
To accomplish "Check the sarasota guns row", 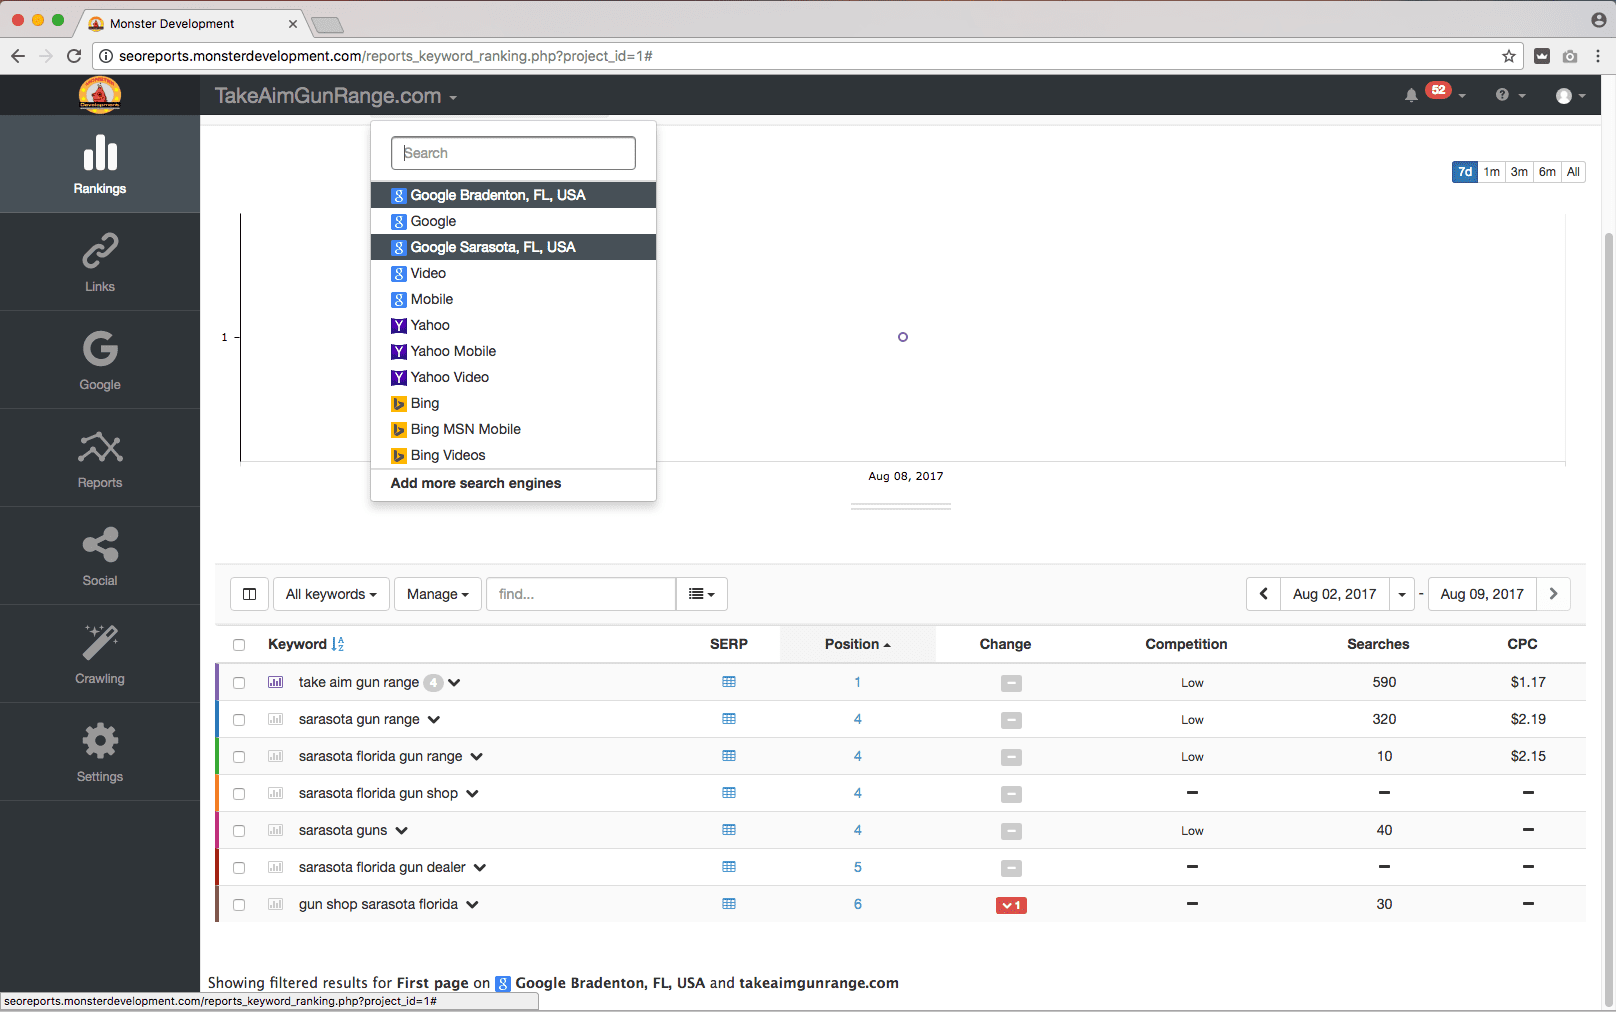I will (239, 831).
